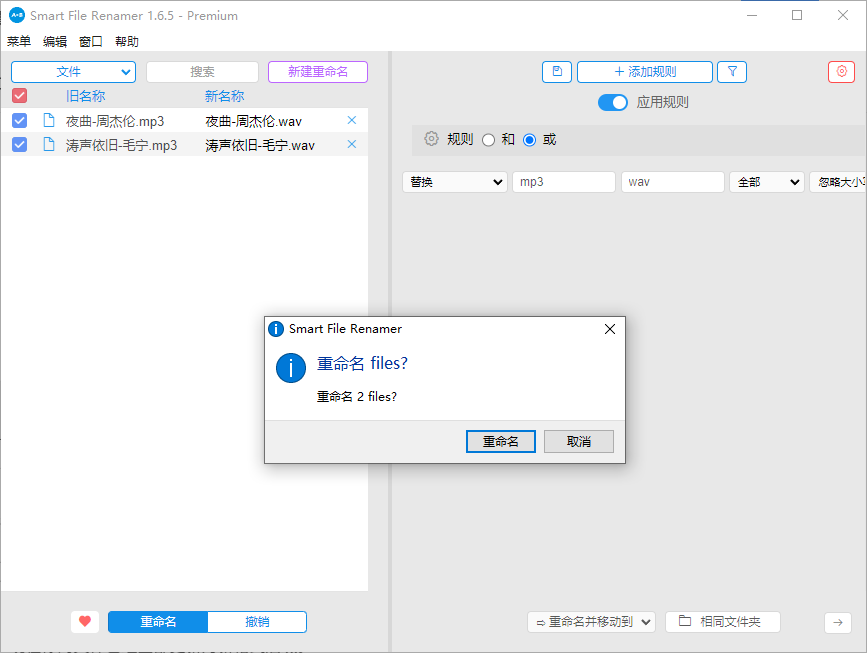Open the 替换 rule type dropdown

tap(455, 182)
